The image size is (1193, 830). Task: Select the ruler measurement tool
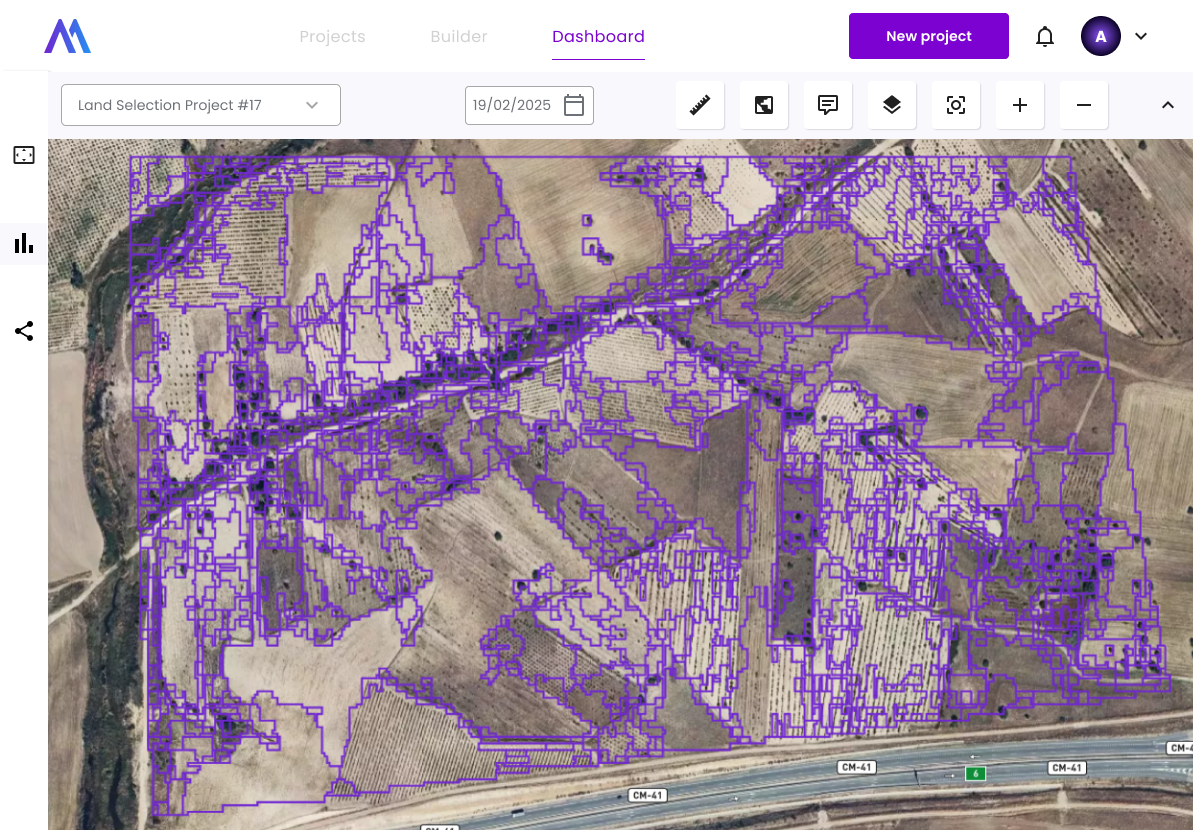click(x=700, y=105)
